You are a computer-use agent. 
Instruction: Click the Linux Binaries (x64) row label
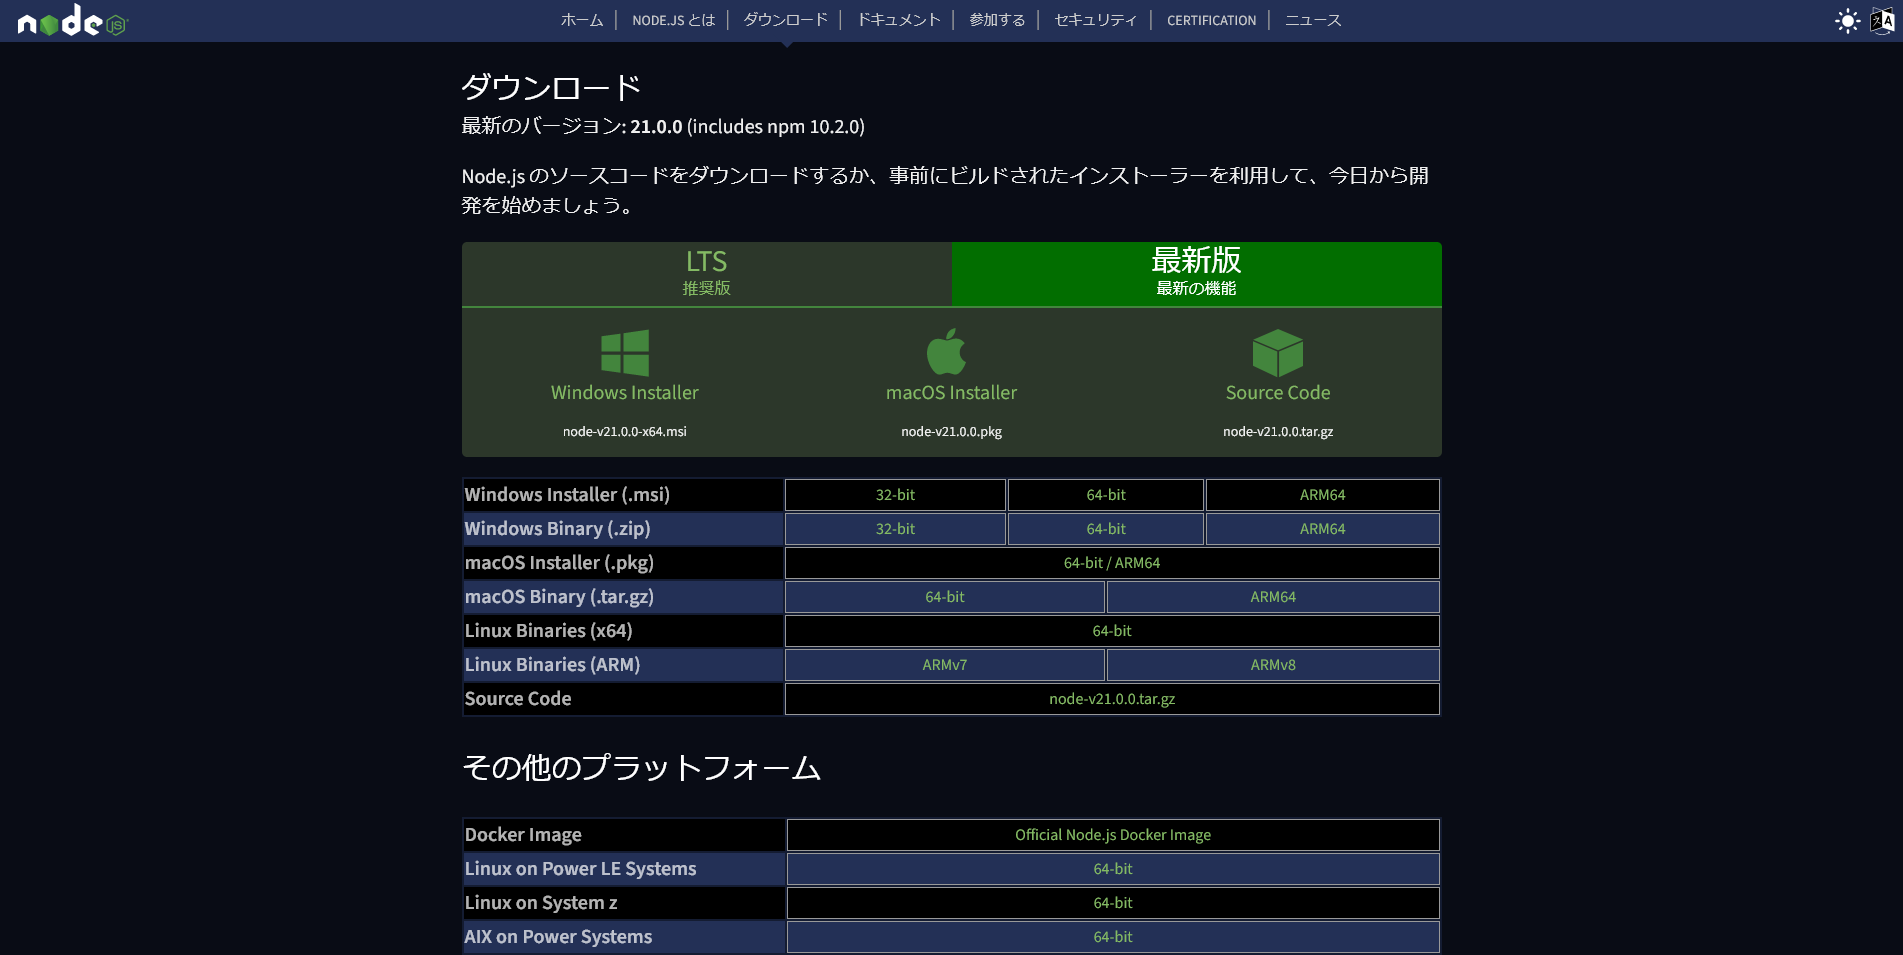click(x=548, y=631)
